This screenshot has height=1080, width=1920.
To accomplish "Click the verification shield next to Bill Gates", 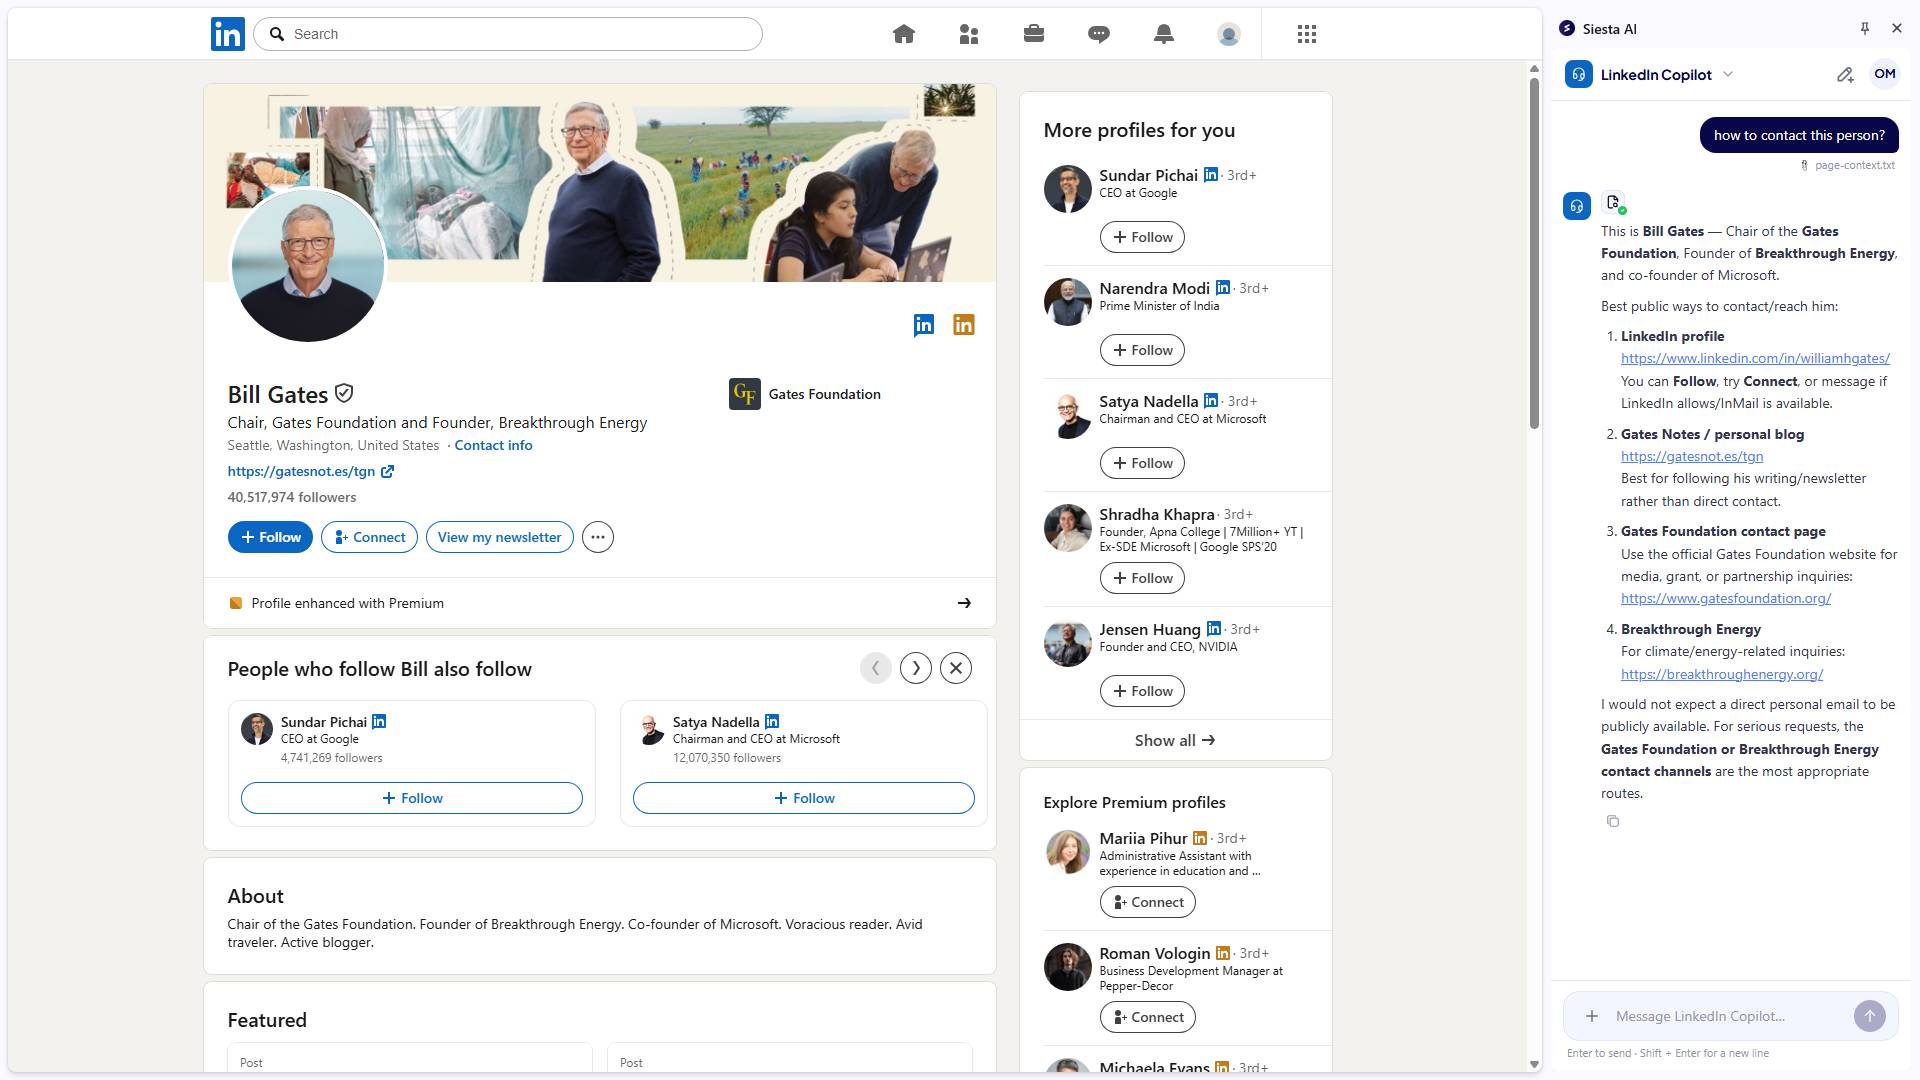I will (x=344, y=394).
